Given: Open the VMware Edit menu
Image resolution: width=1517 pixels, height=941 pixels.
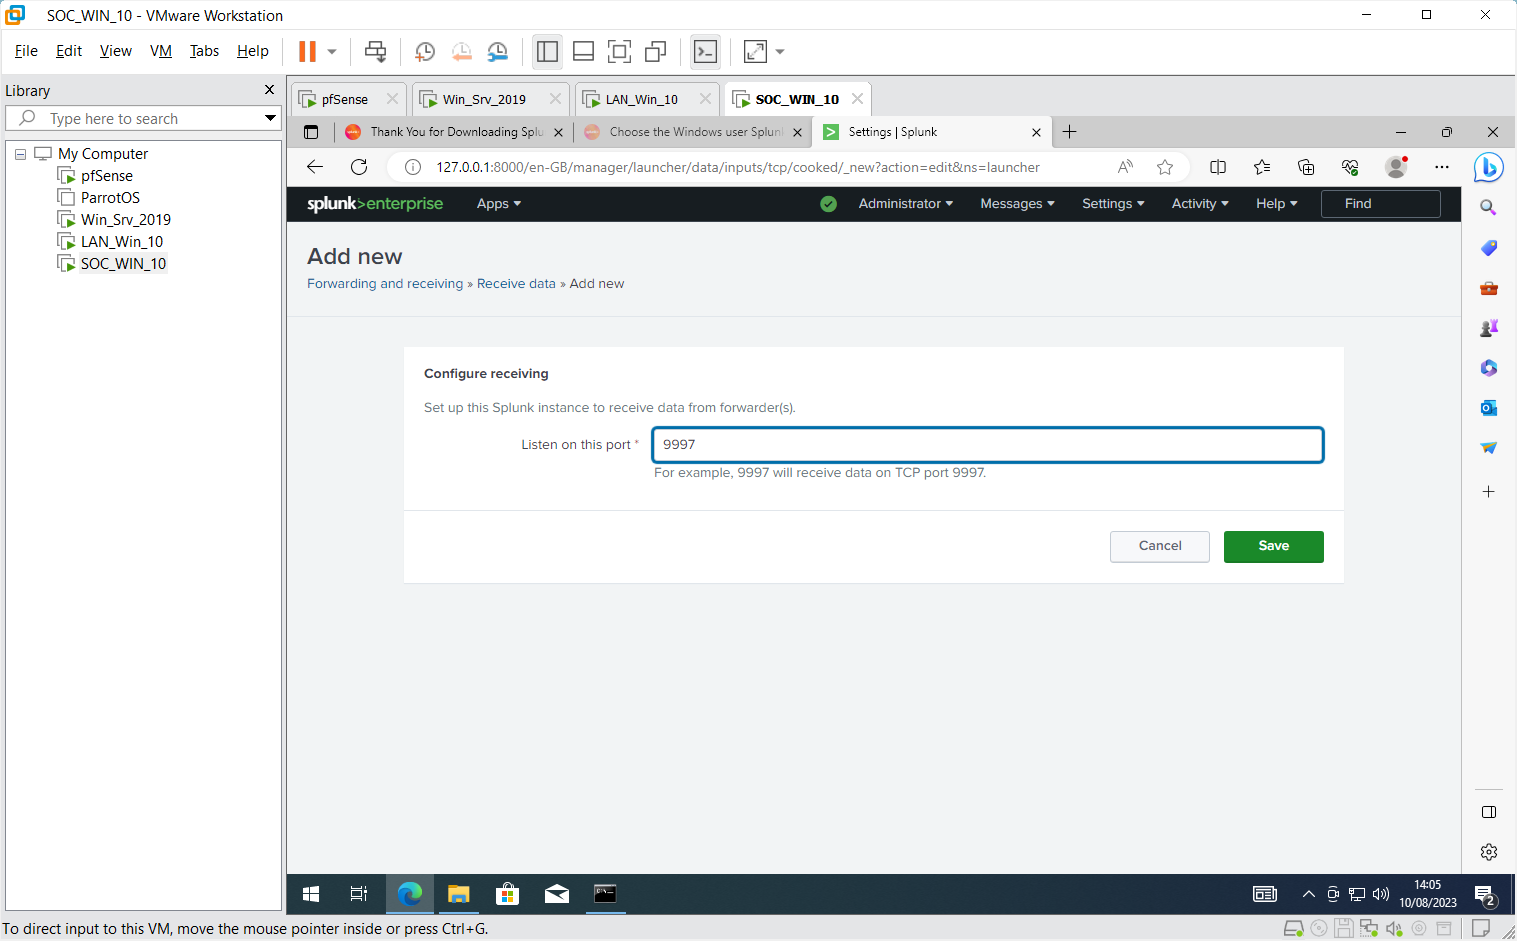Looking at the screenshot, I should tap(69, 51).
